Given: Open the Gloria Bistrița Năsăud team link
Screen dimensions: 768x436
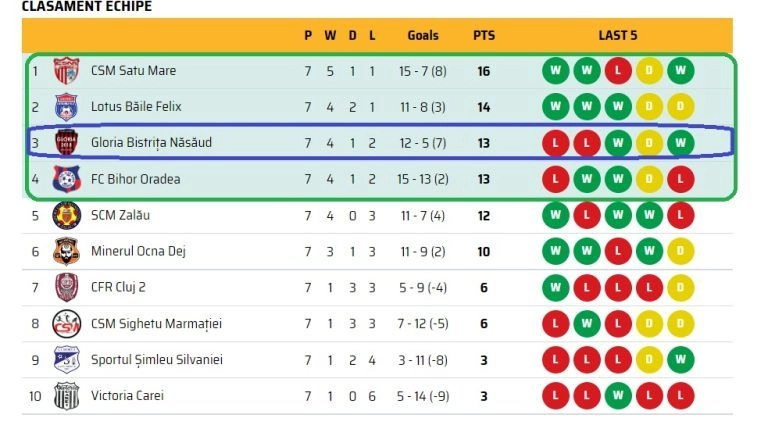Looking at the screenshot, I should pyautogui.click(x=151, y=143).
